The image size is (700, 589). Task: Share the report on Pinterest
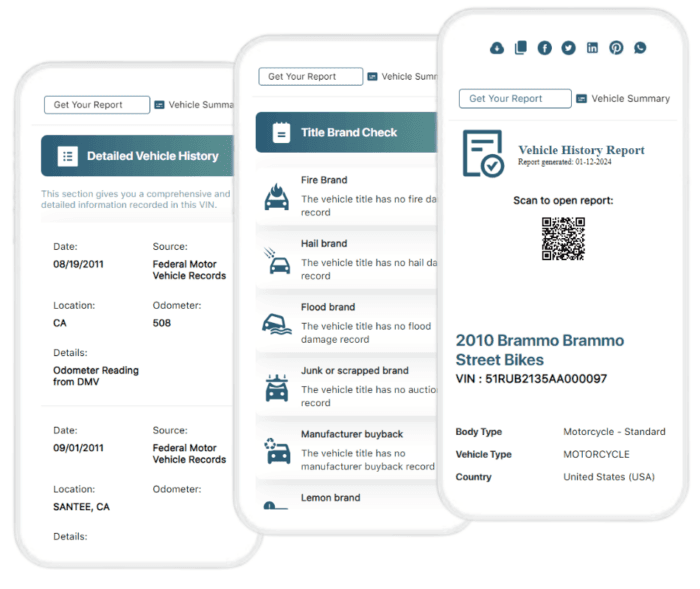tap(616, 48)
